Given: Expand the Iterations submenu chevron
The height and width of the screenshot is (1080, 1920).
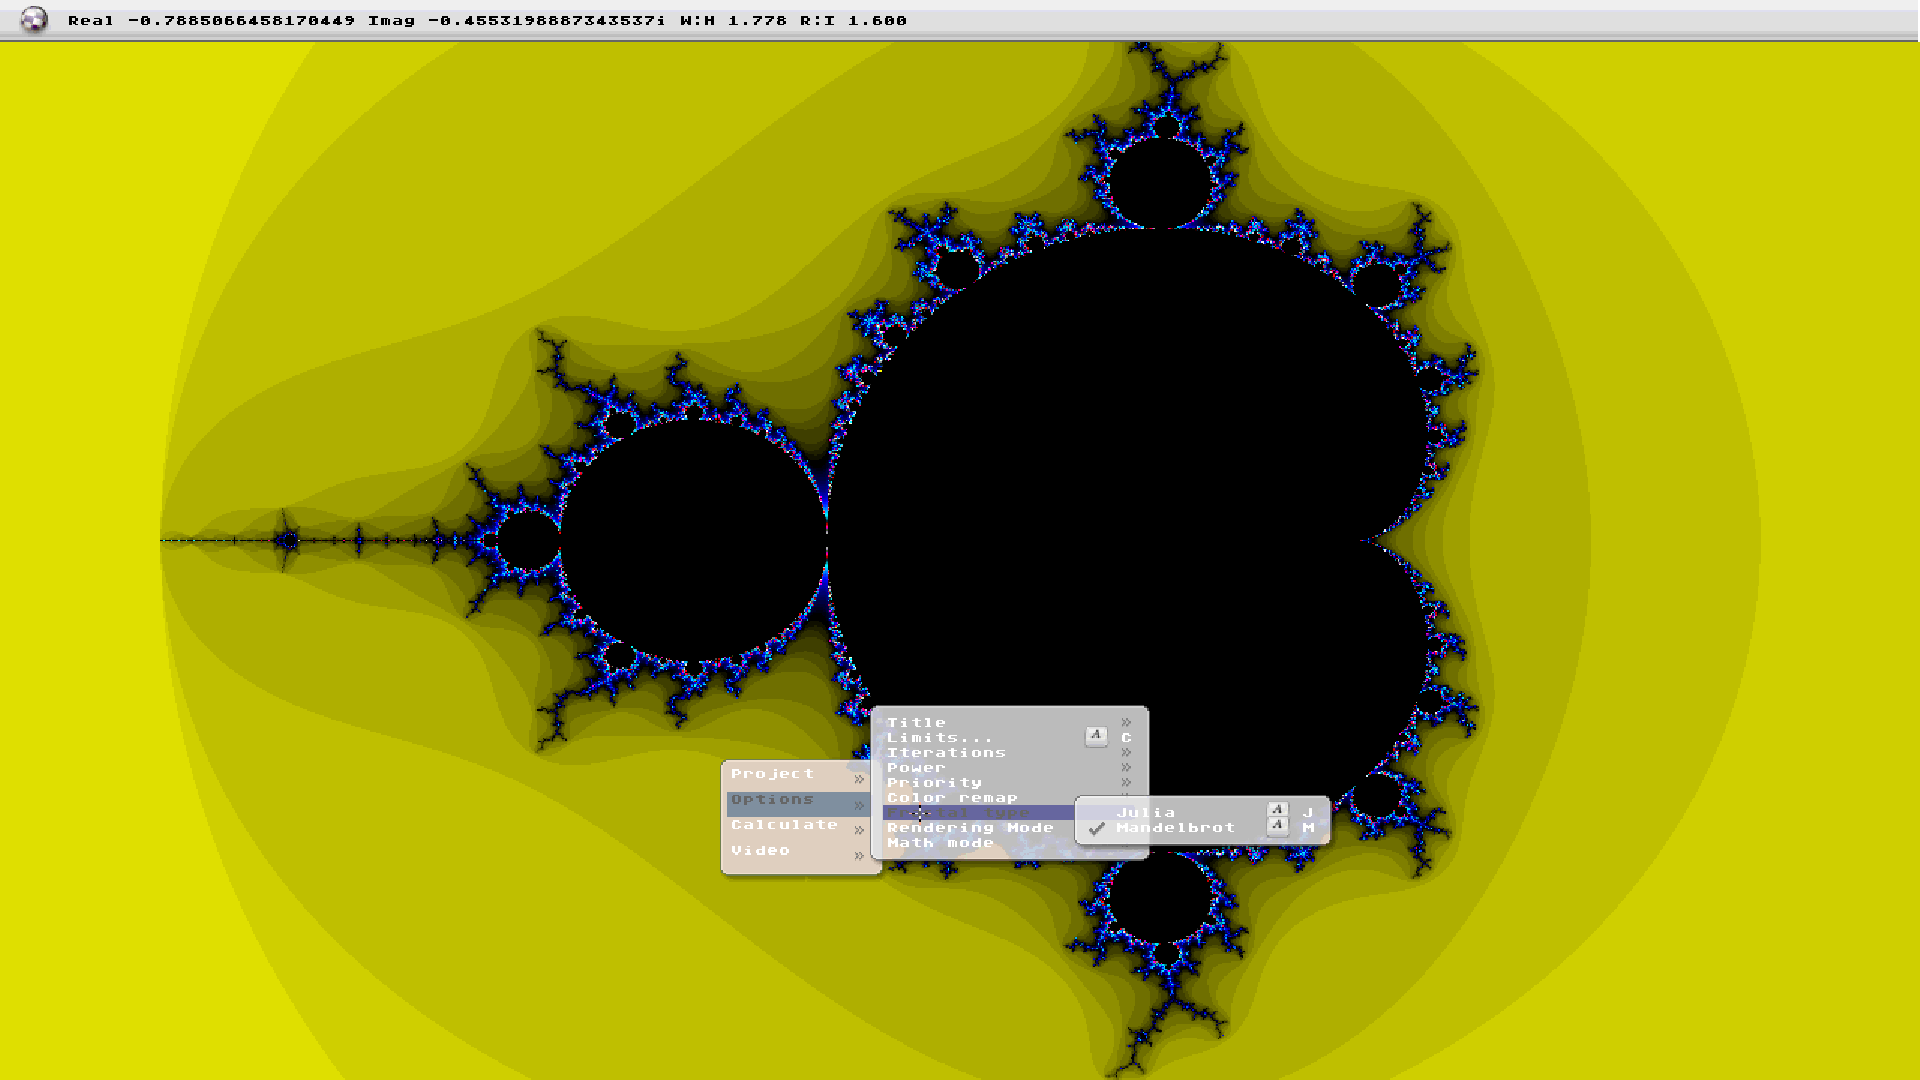Looking at the screenshot, I should pyautogui.click(x=1127, y=752).
